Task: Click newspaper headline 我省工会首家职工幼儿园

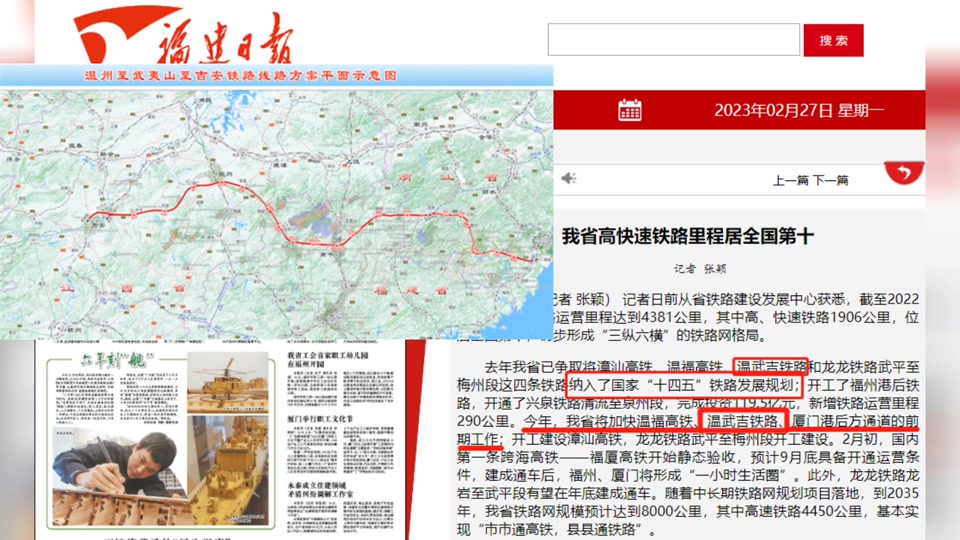Action: tap(328, 359)
